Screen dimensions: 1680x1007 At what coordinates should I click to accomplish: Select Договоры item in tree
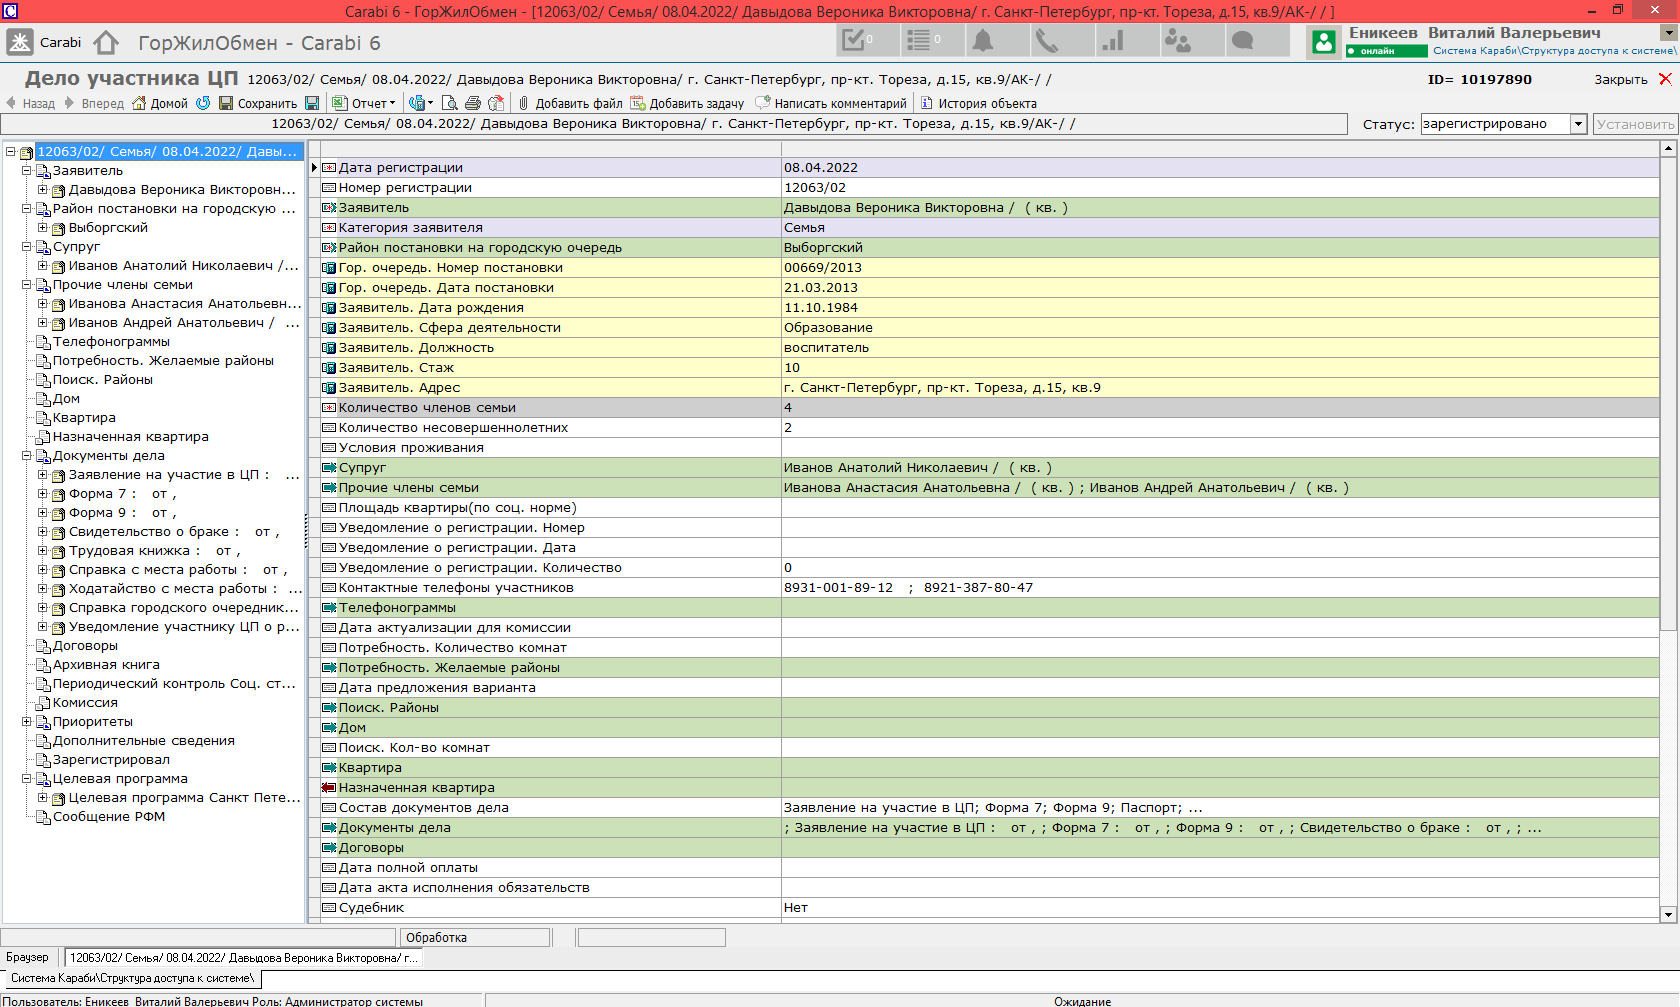[85, 646]
